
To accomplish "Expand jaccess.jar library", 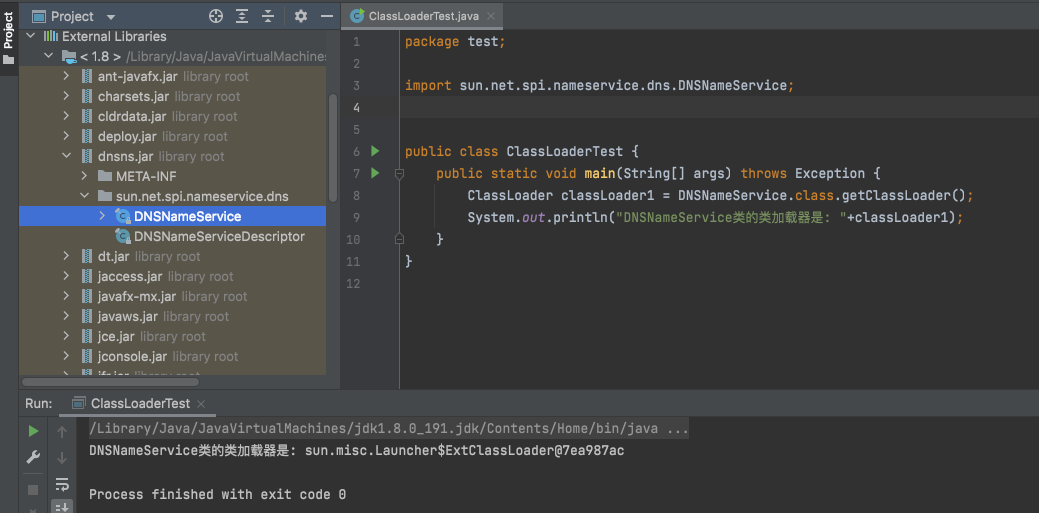I will 66,276.
